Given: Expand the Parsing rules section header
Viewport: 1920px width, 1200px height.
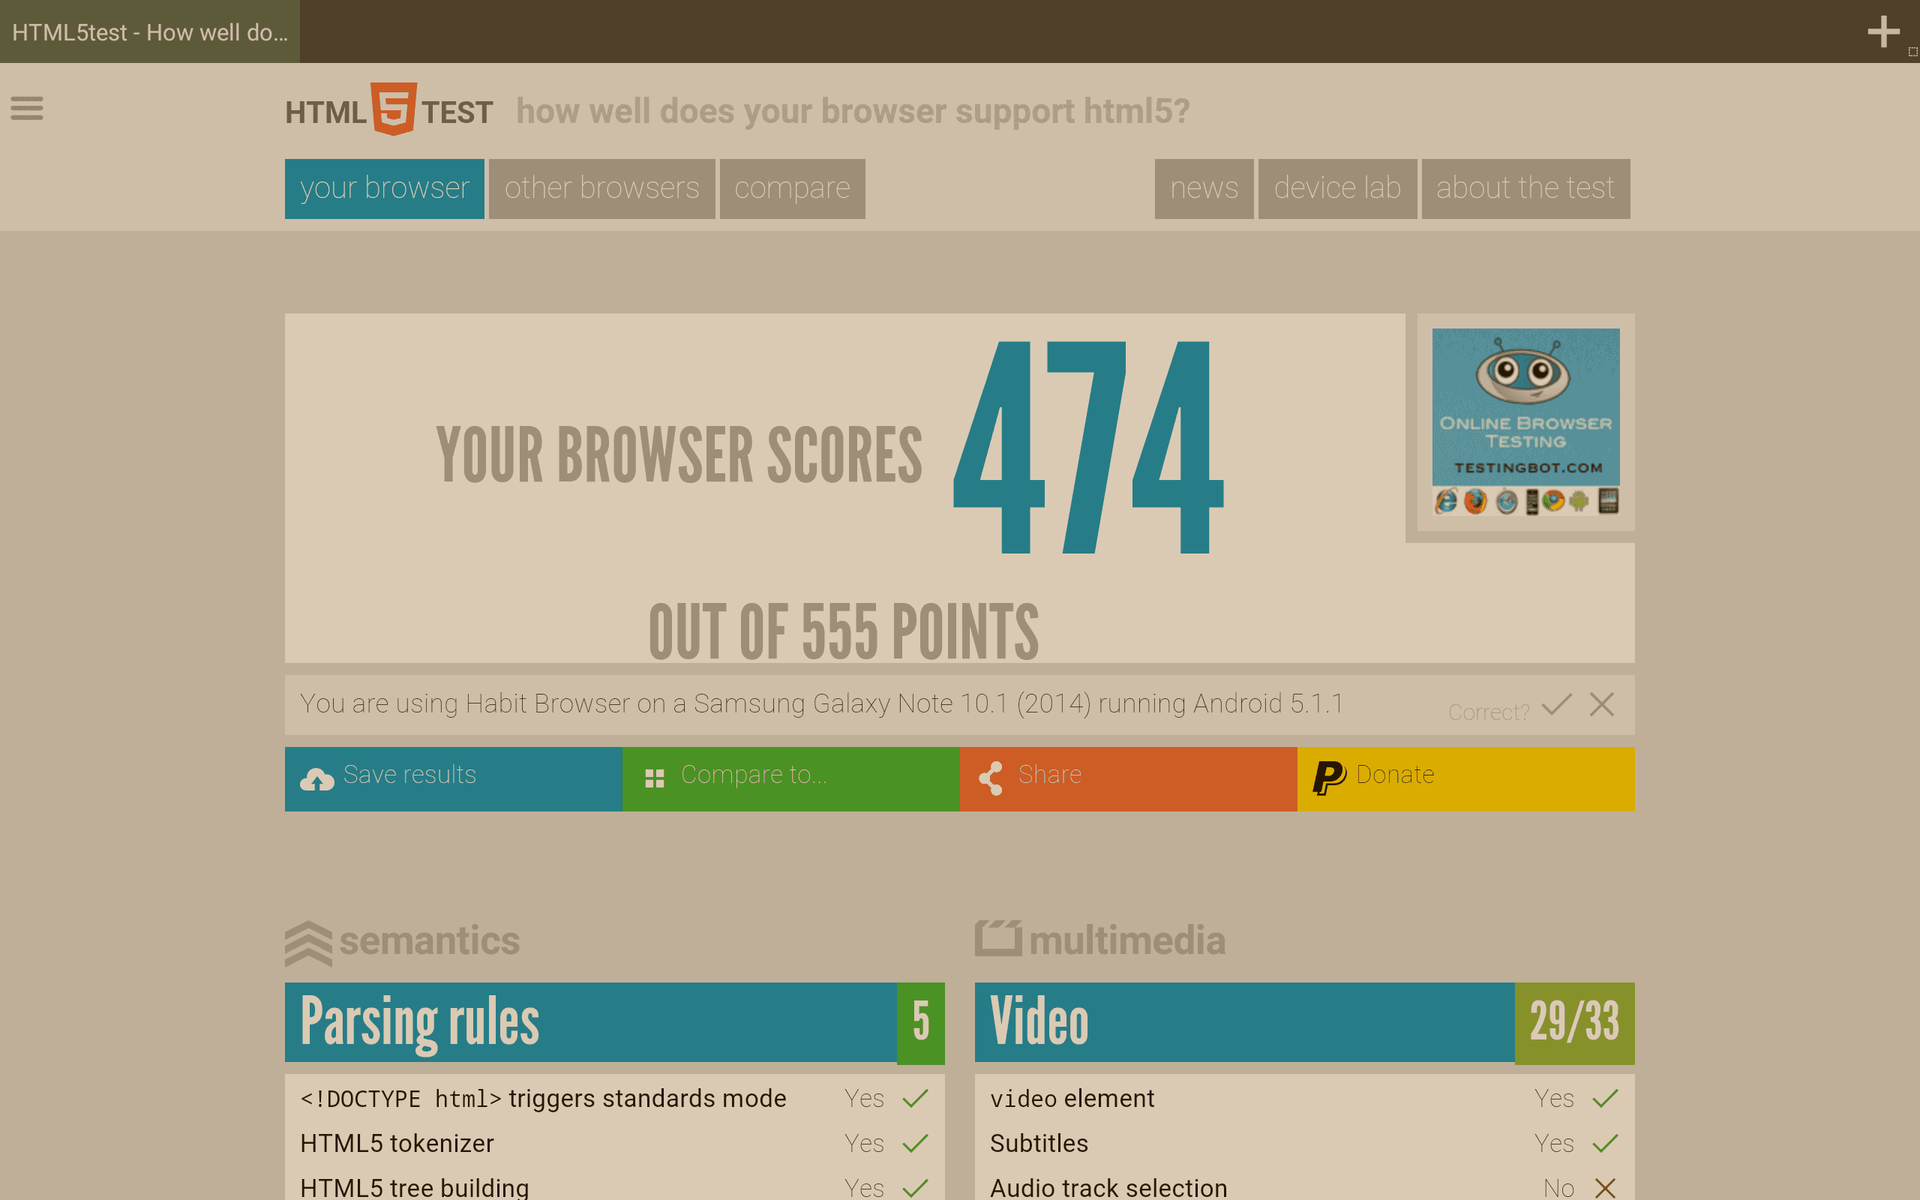Looking at the screenshot, I should [590, 1022].
